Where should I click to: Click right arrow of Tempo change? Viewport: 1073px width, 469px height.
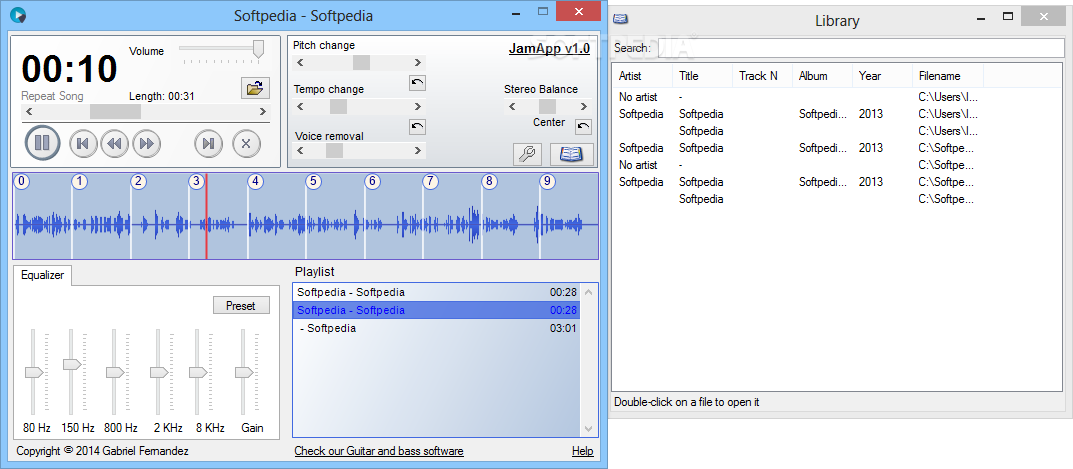(417, 106)
